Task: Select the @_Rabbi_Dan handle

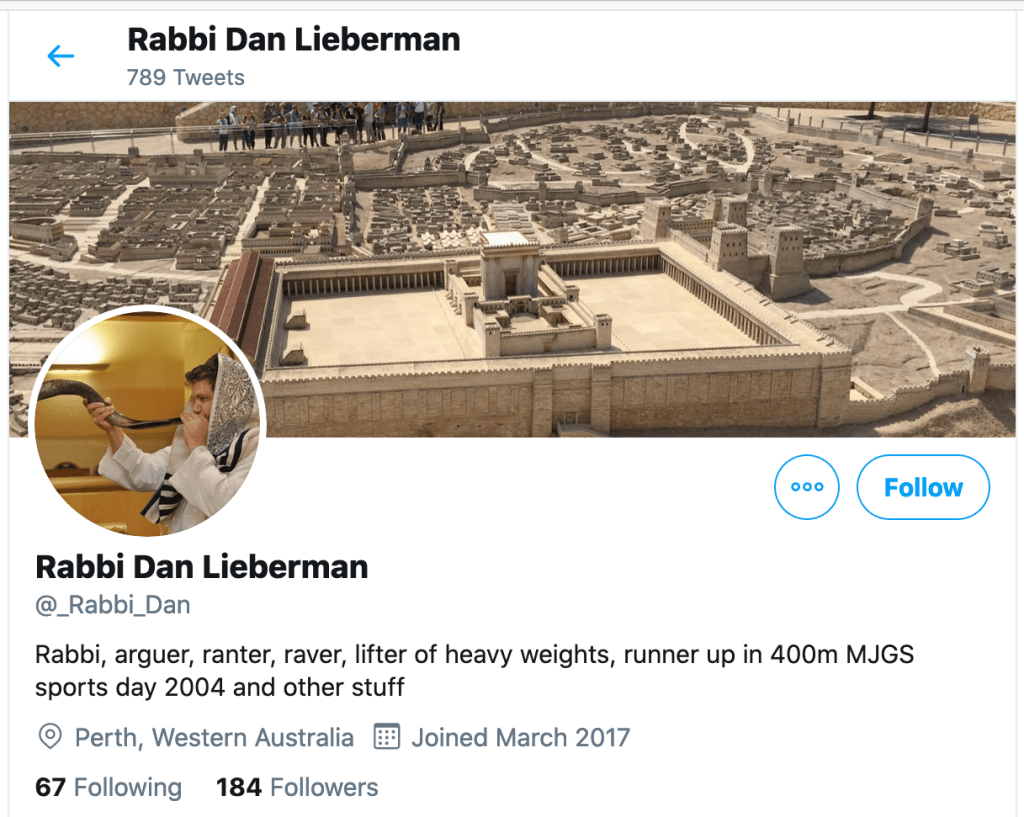Action: point(112,605)
